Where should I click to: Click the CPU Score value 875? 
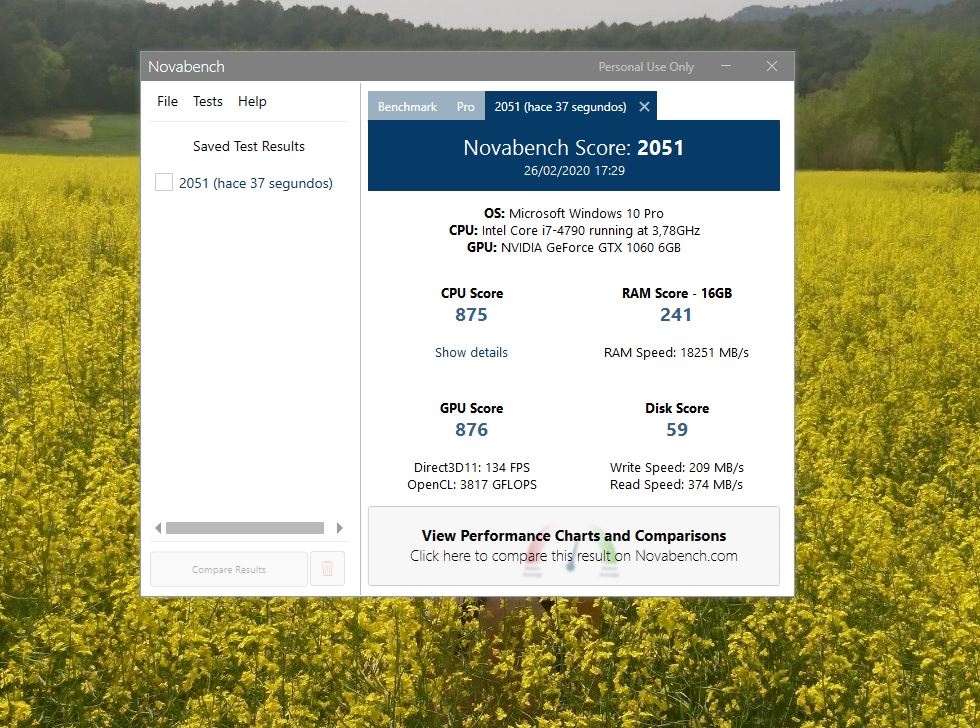(471, 314)
